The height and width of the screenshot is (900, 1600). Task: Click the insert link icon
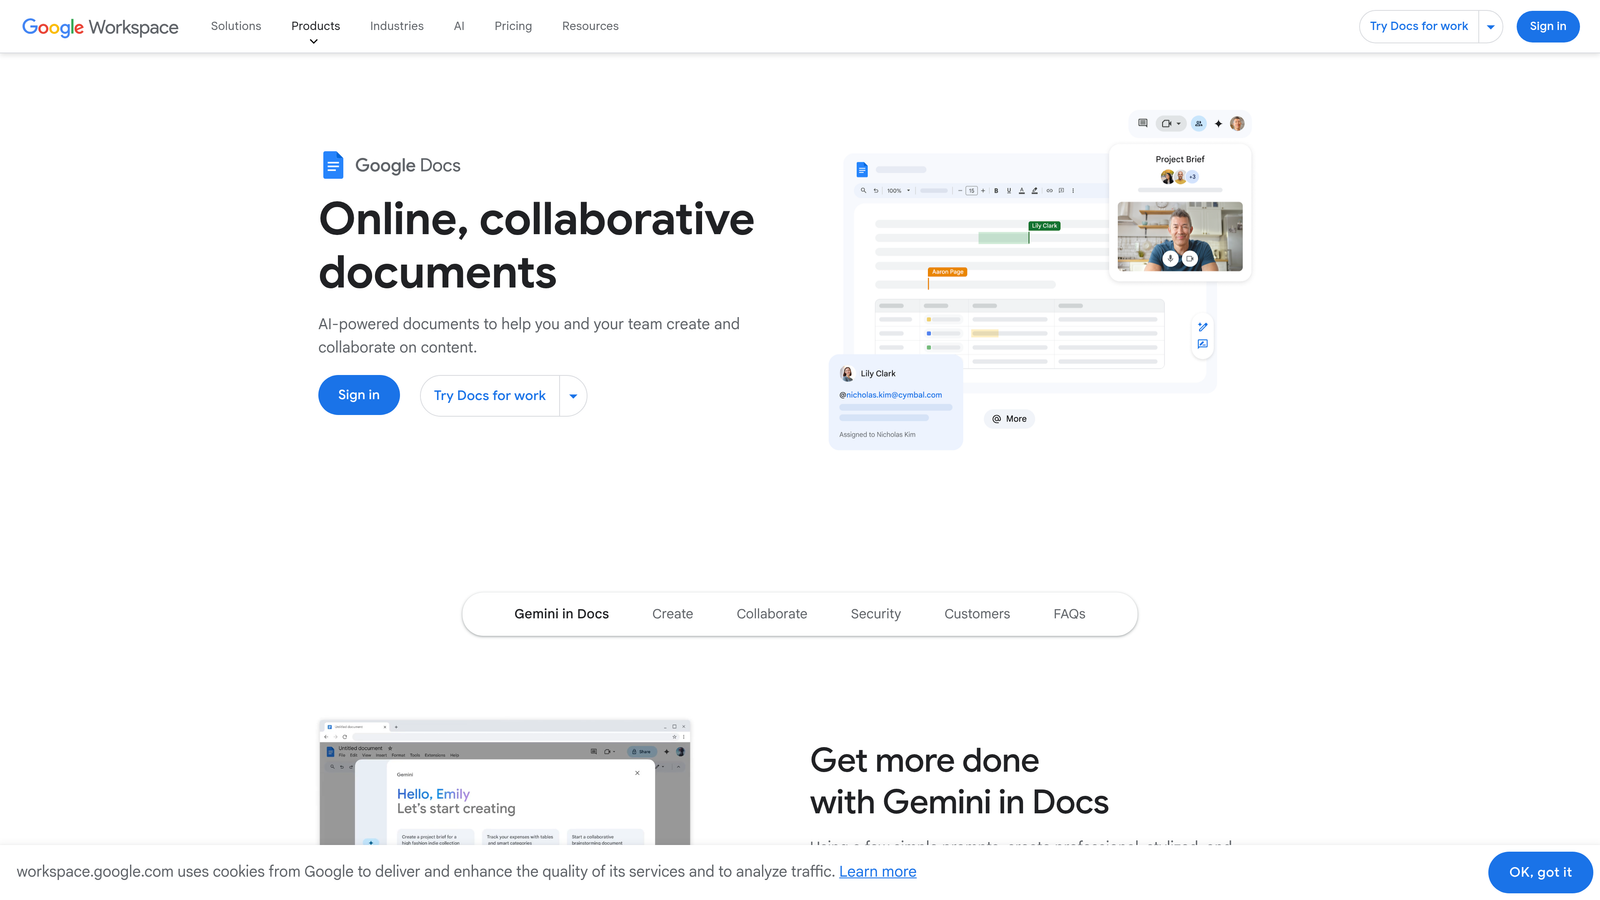(1049, 190)
